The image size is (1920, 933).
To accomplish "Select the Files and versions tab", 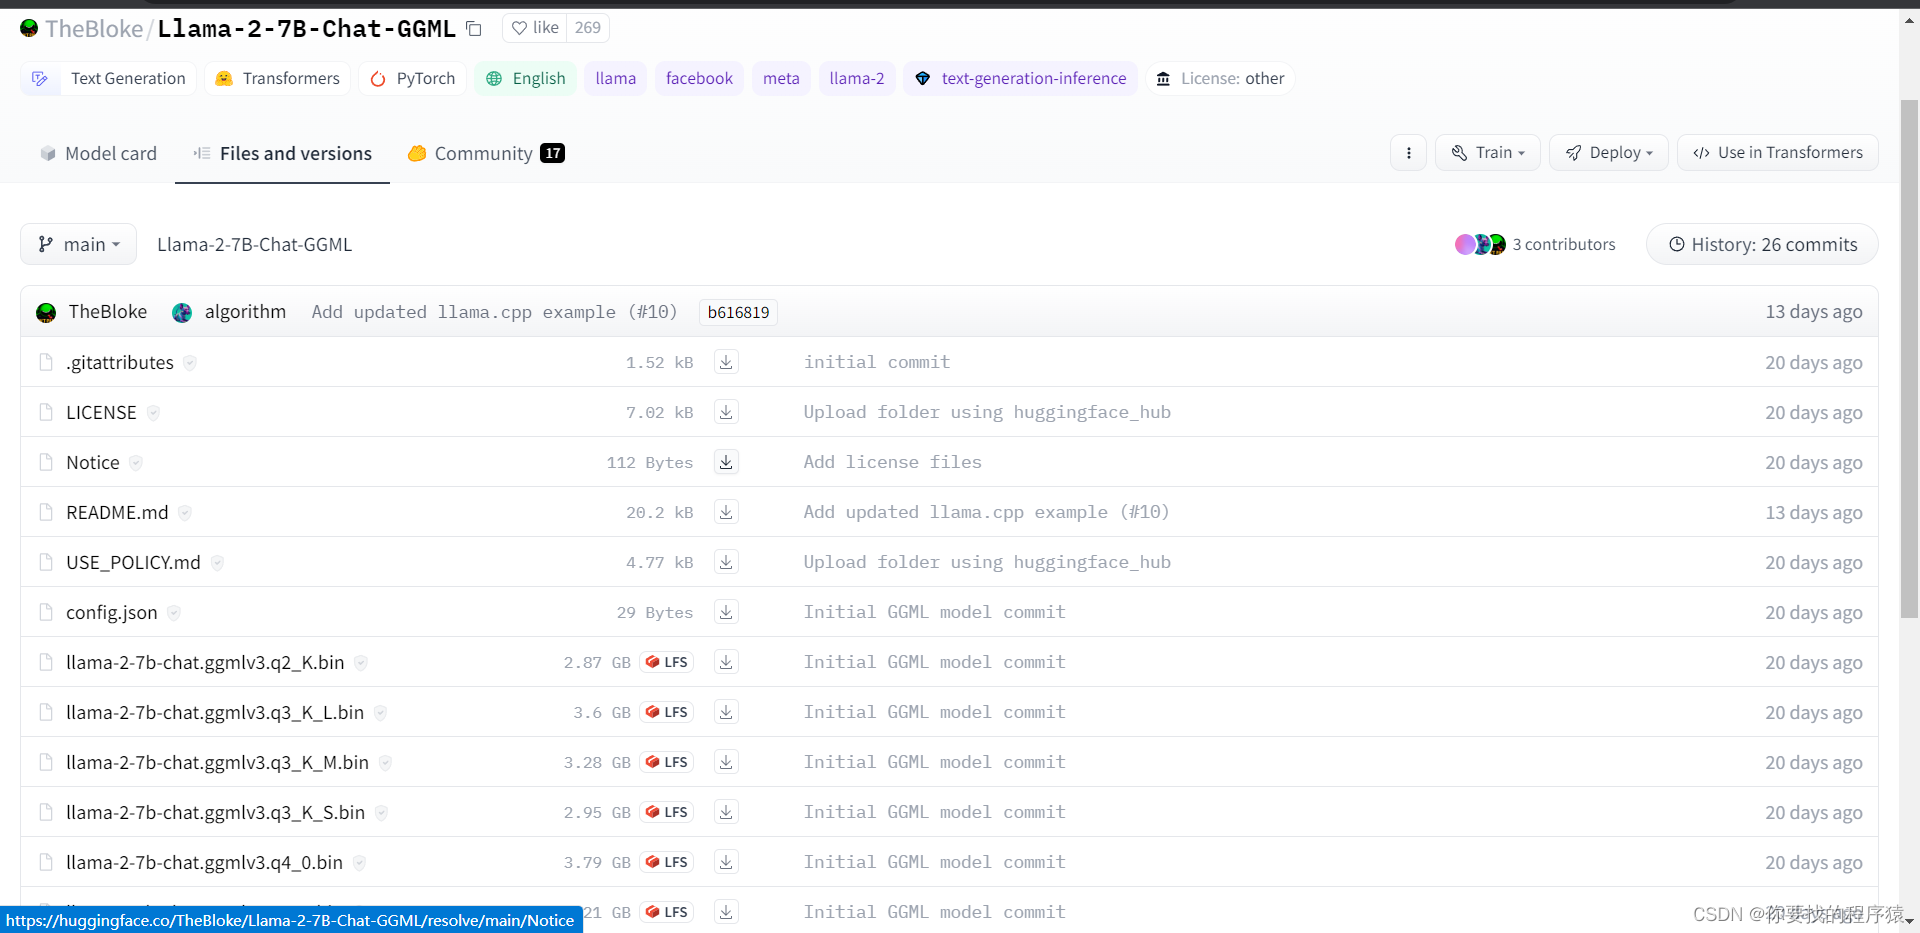I will 282,153.
